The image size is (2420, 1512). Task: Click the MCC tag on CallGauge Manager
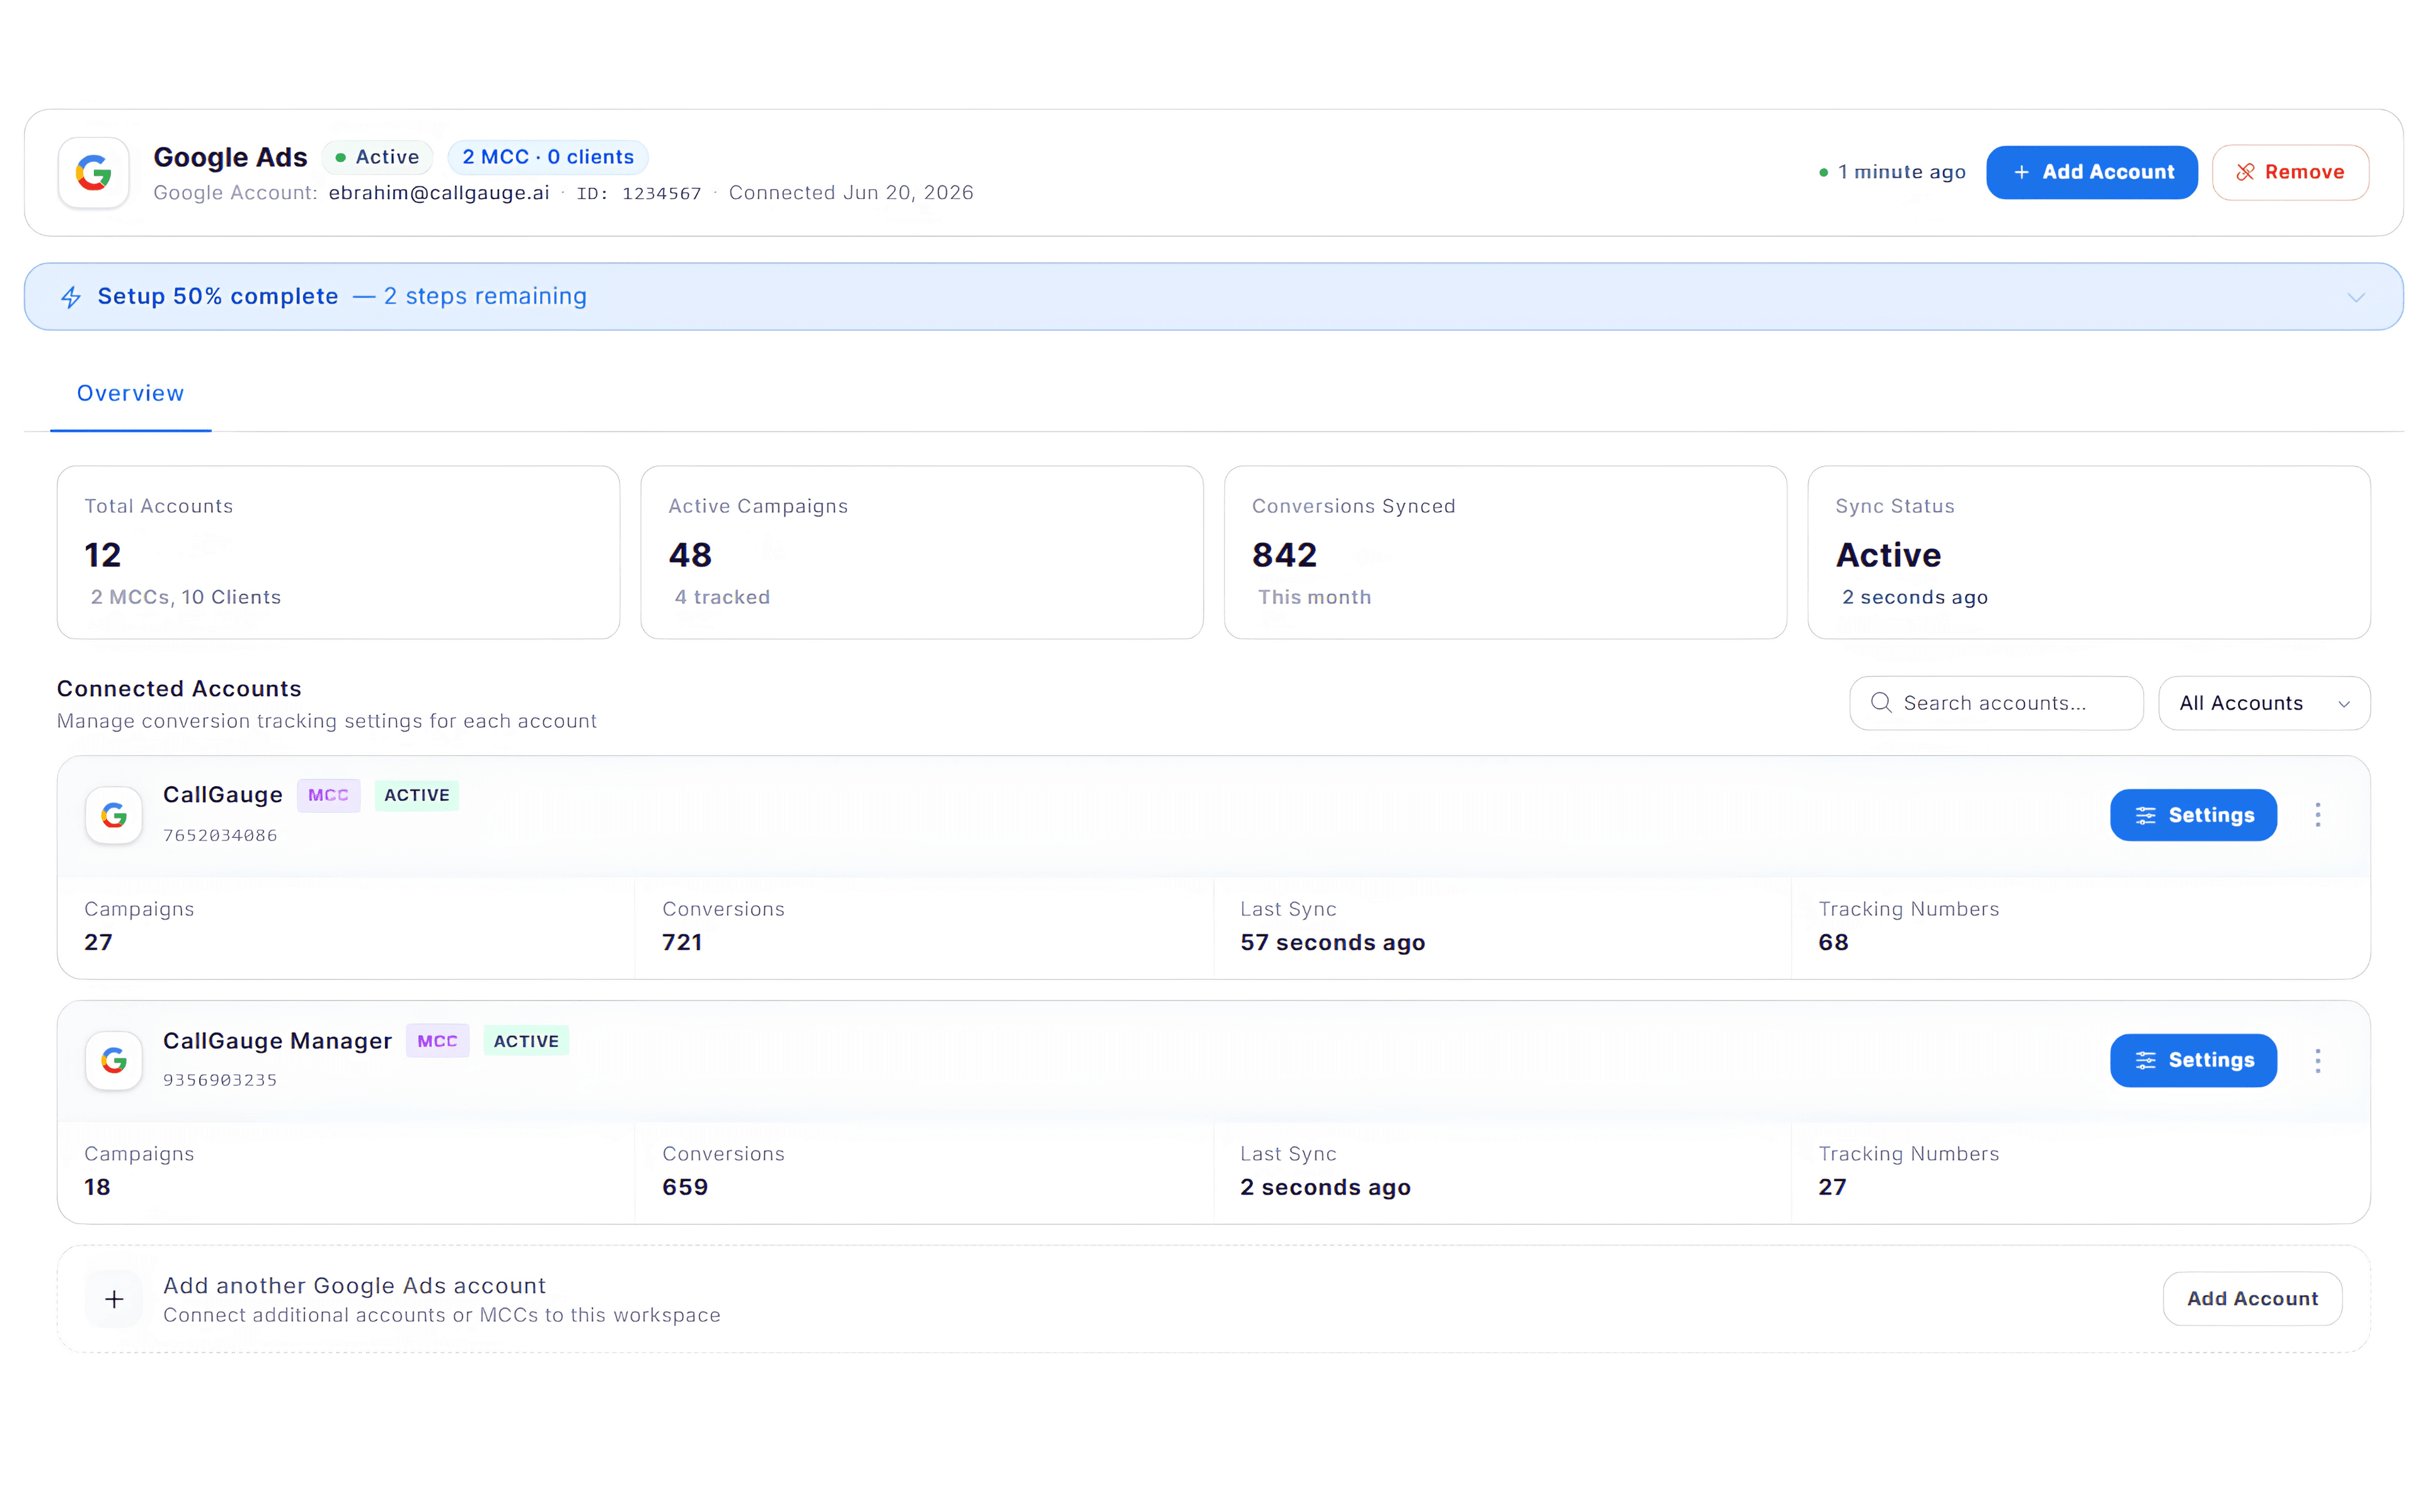[437, 1041]
